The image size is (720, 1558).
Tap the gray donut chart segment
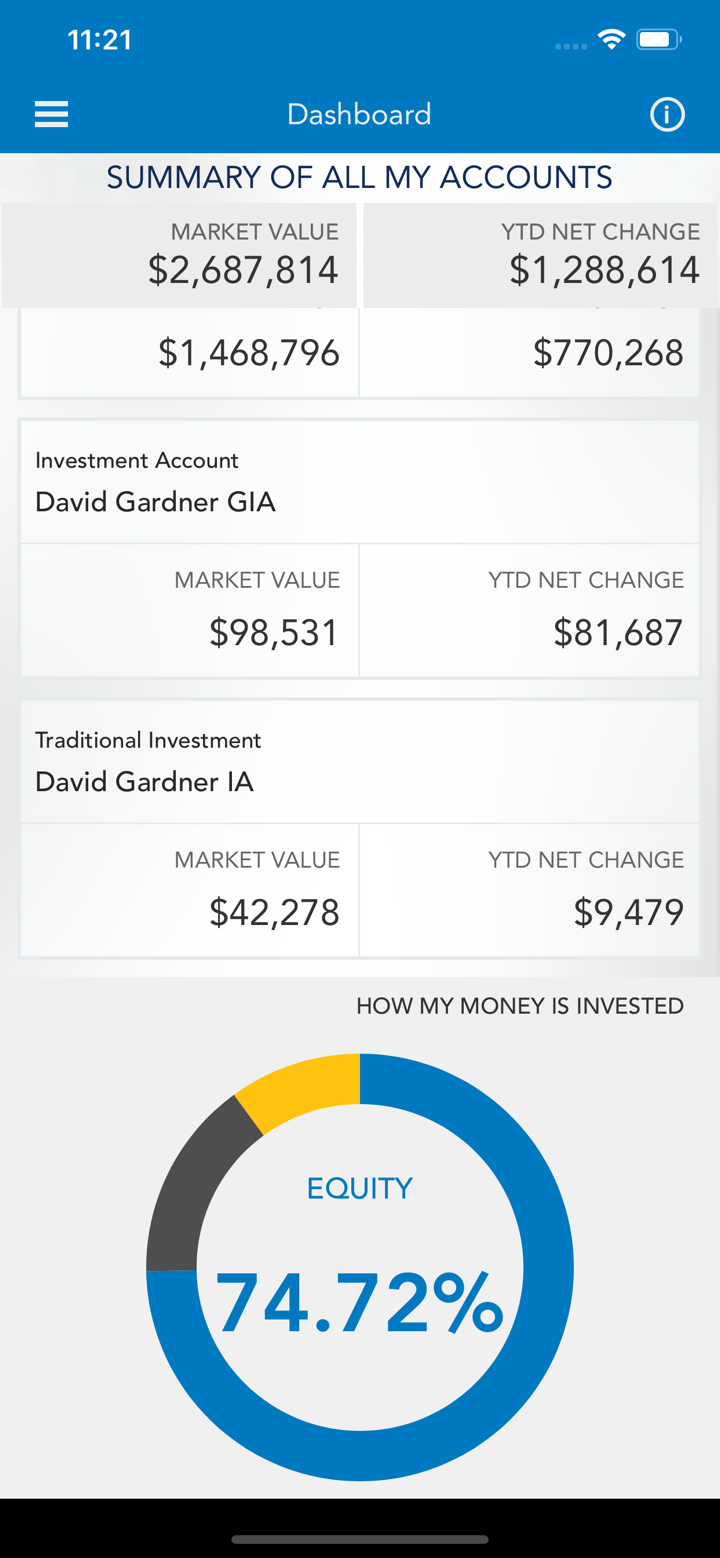tap(190, 1190)
